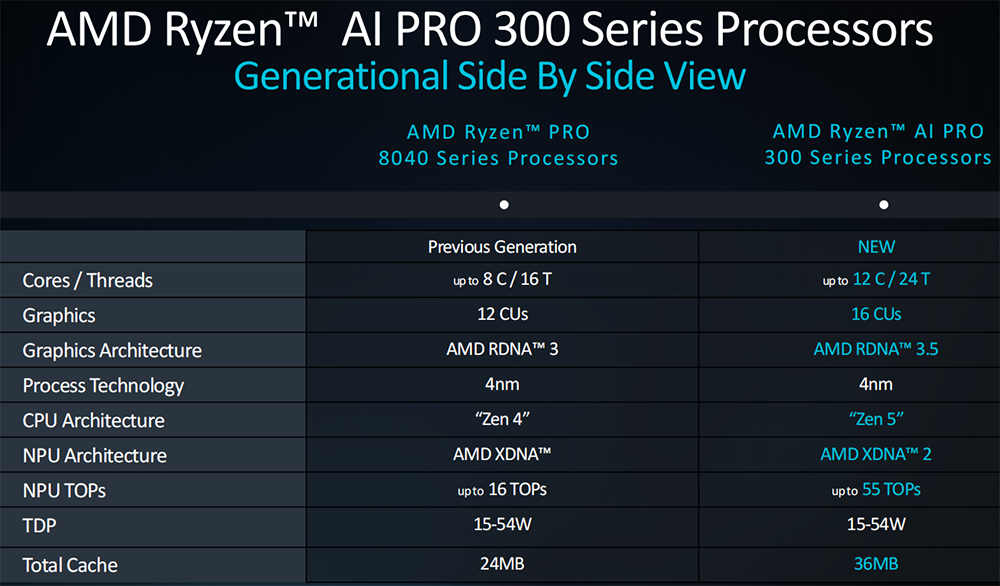Click the "Previous Generation" column header
The height and width of the screenshot is (586, 1000).
pos(502,246)
